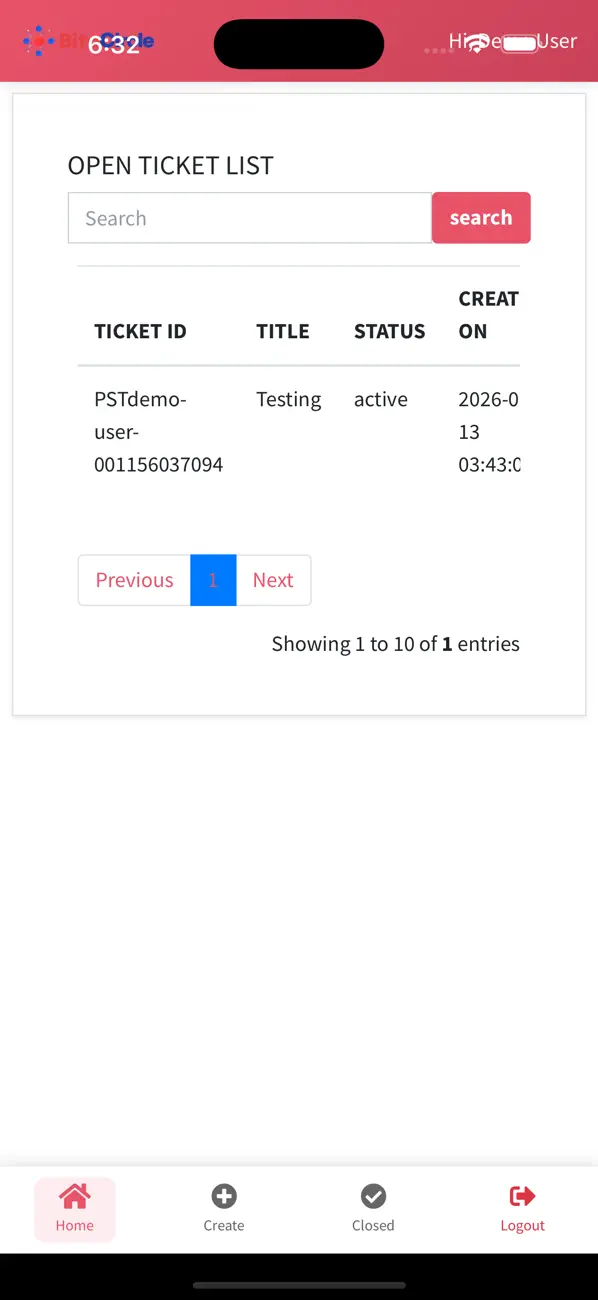Tap the active status of the Testing ticket

[x=380, y=399]
